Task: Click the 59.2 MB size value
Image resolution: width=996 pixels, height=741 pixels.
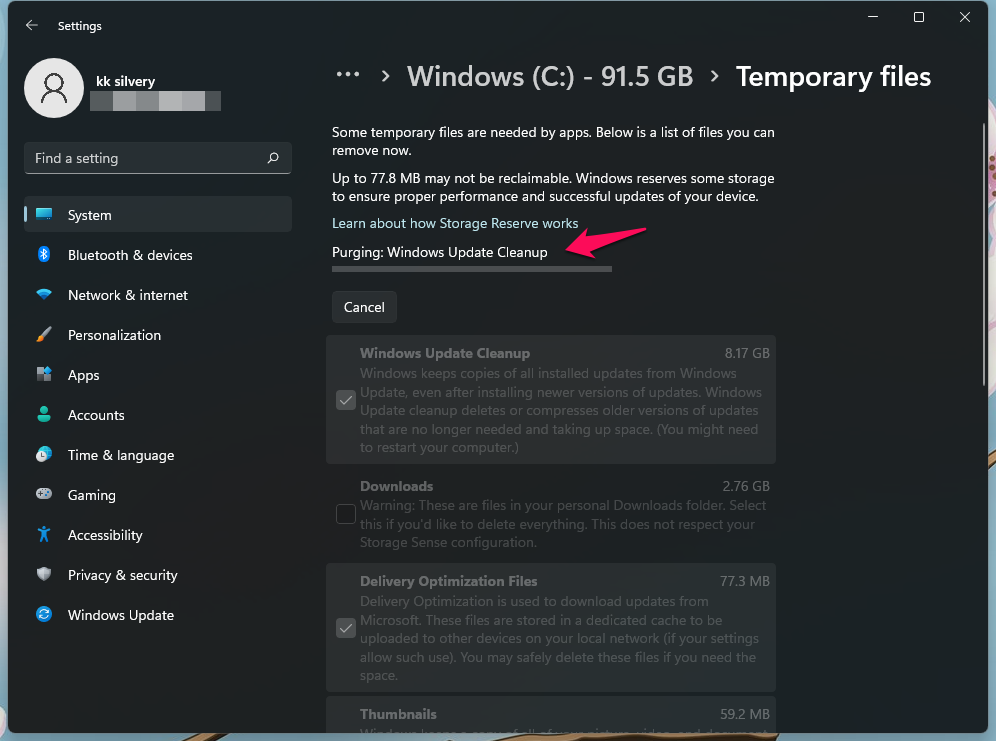Action: point(744,714)
